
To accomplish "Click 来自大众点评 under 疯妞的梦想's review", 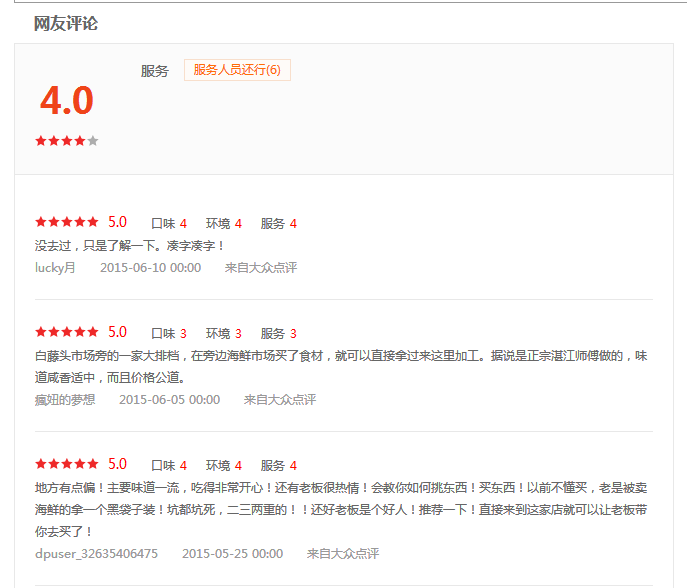I will click(280, 400).
